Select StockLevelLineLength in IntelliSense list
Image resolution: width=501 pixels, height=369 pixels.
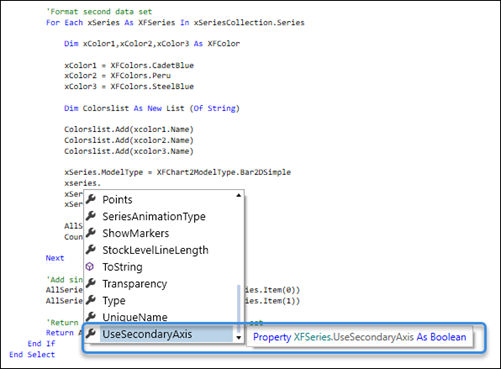coord(155,250)
